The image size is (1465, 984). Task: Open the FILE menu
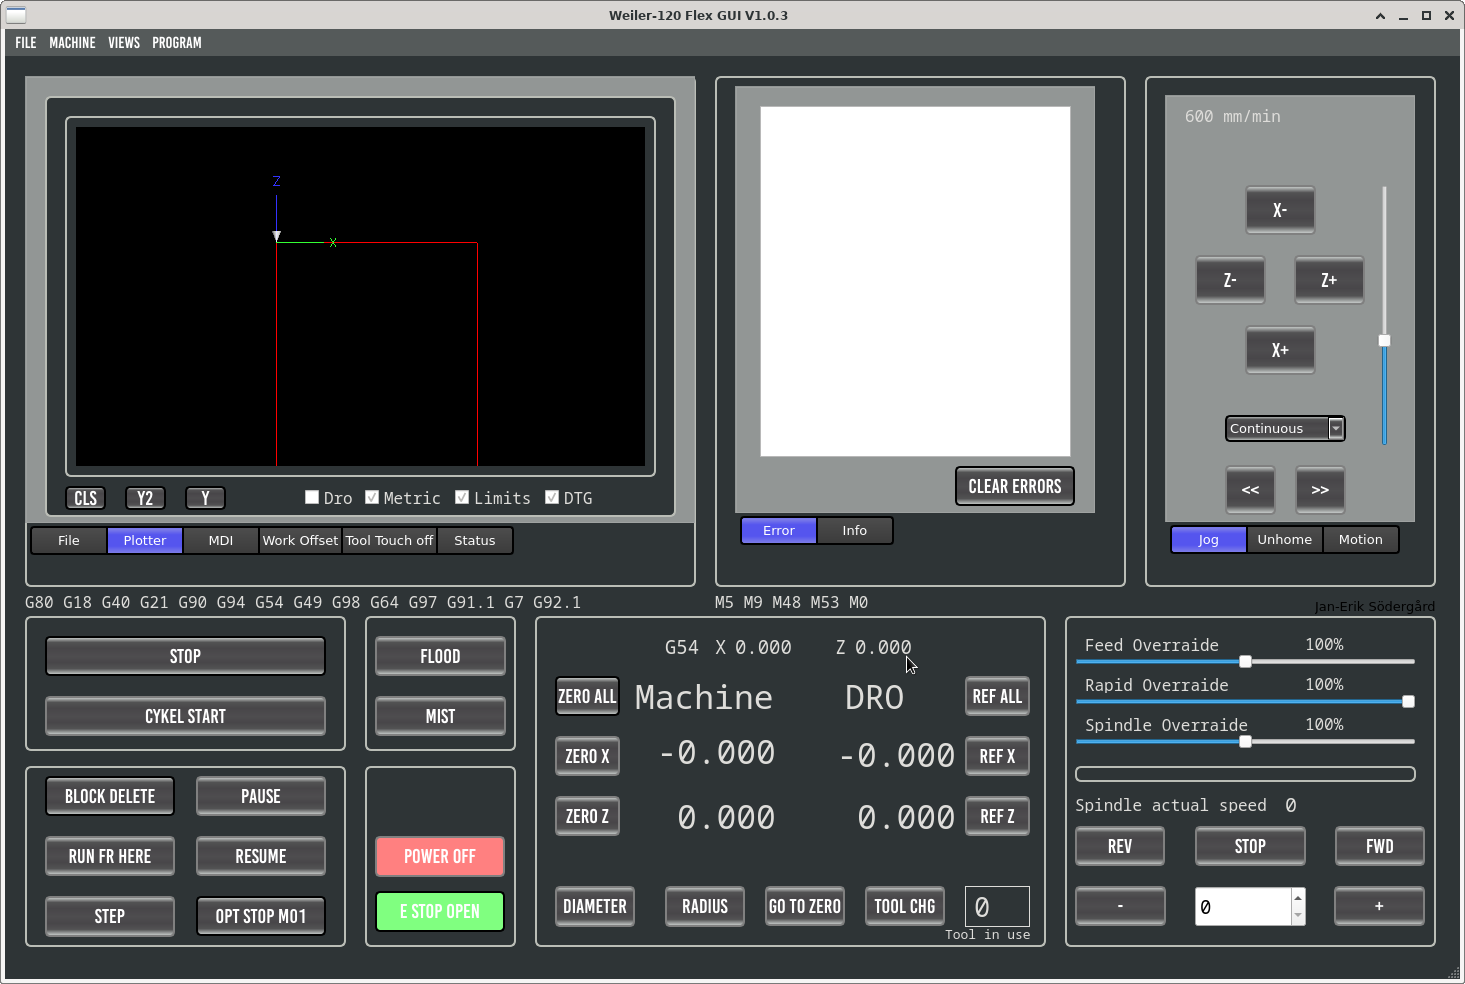click(x=26, y=42)
